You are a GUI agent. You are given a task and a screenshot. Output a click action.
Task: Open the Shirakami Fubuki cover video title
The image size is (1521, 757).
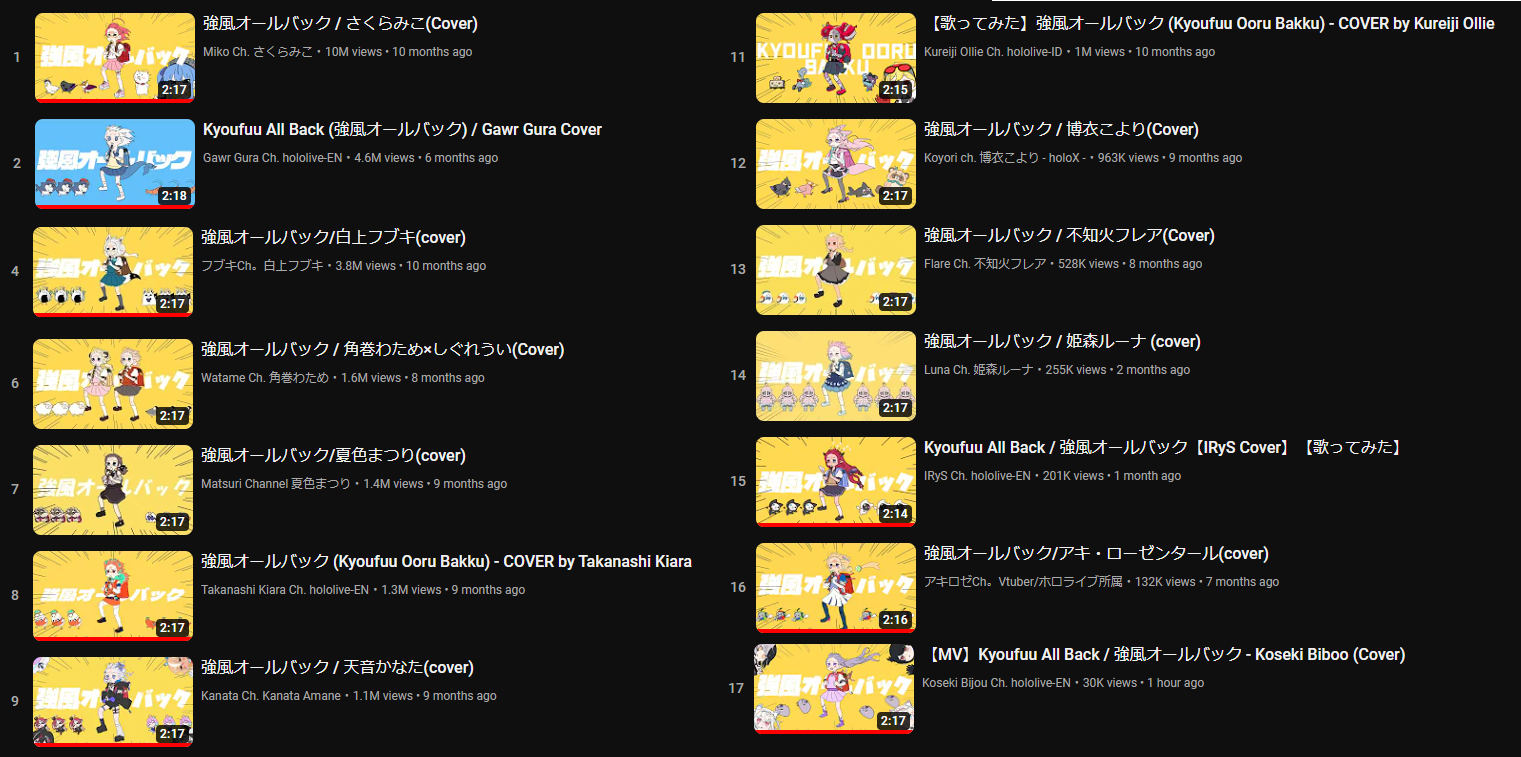333,238
